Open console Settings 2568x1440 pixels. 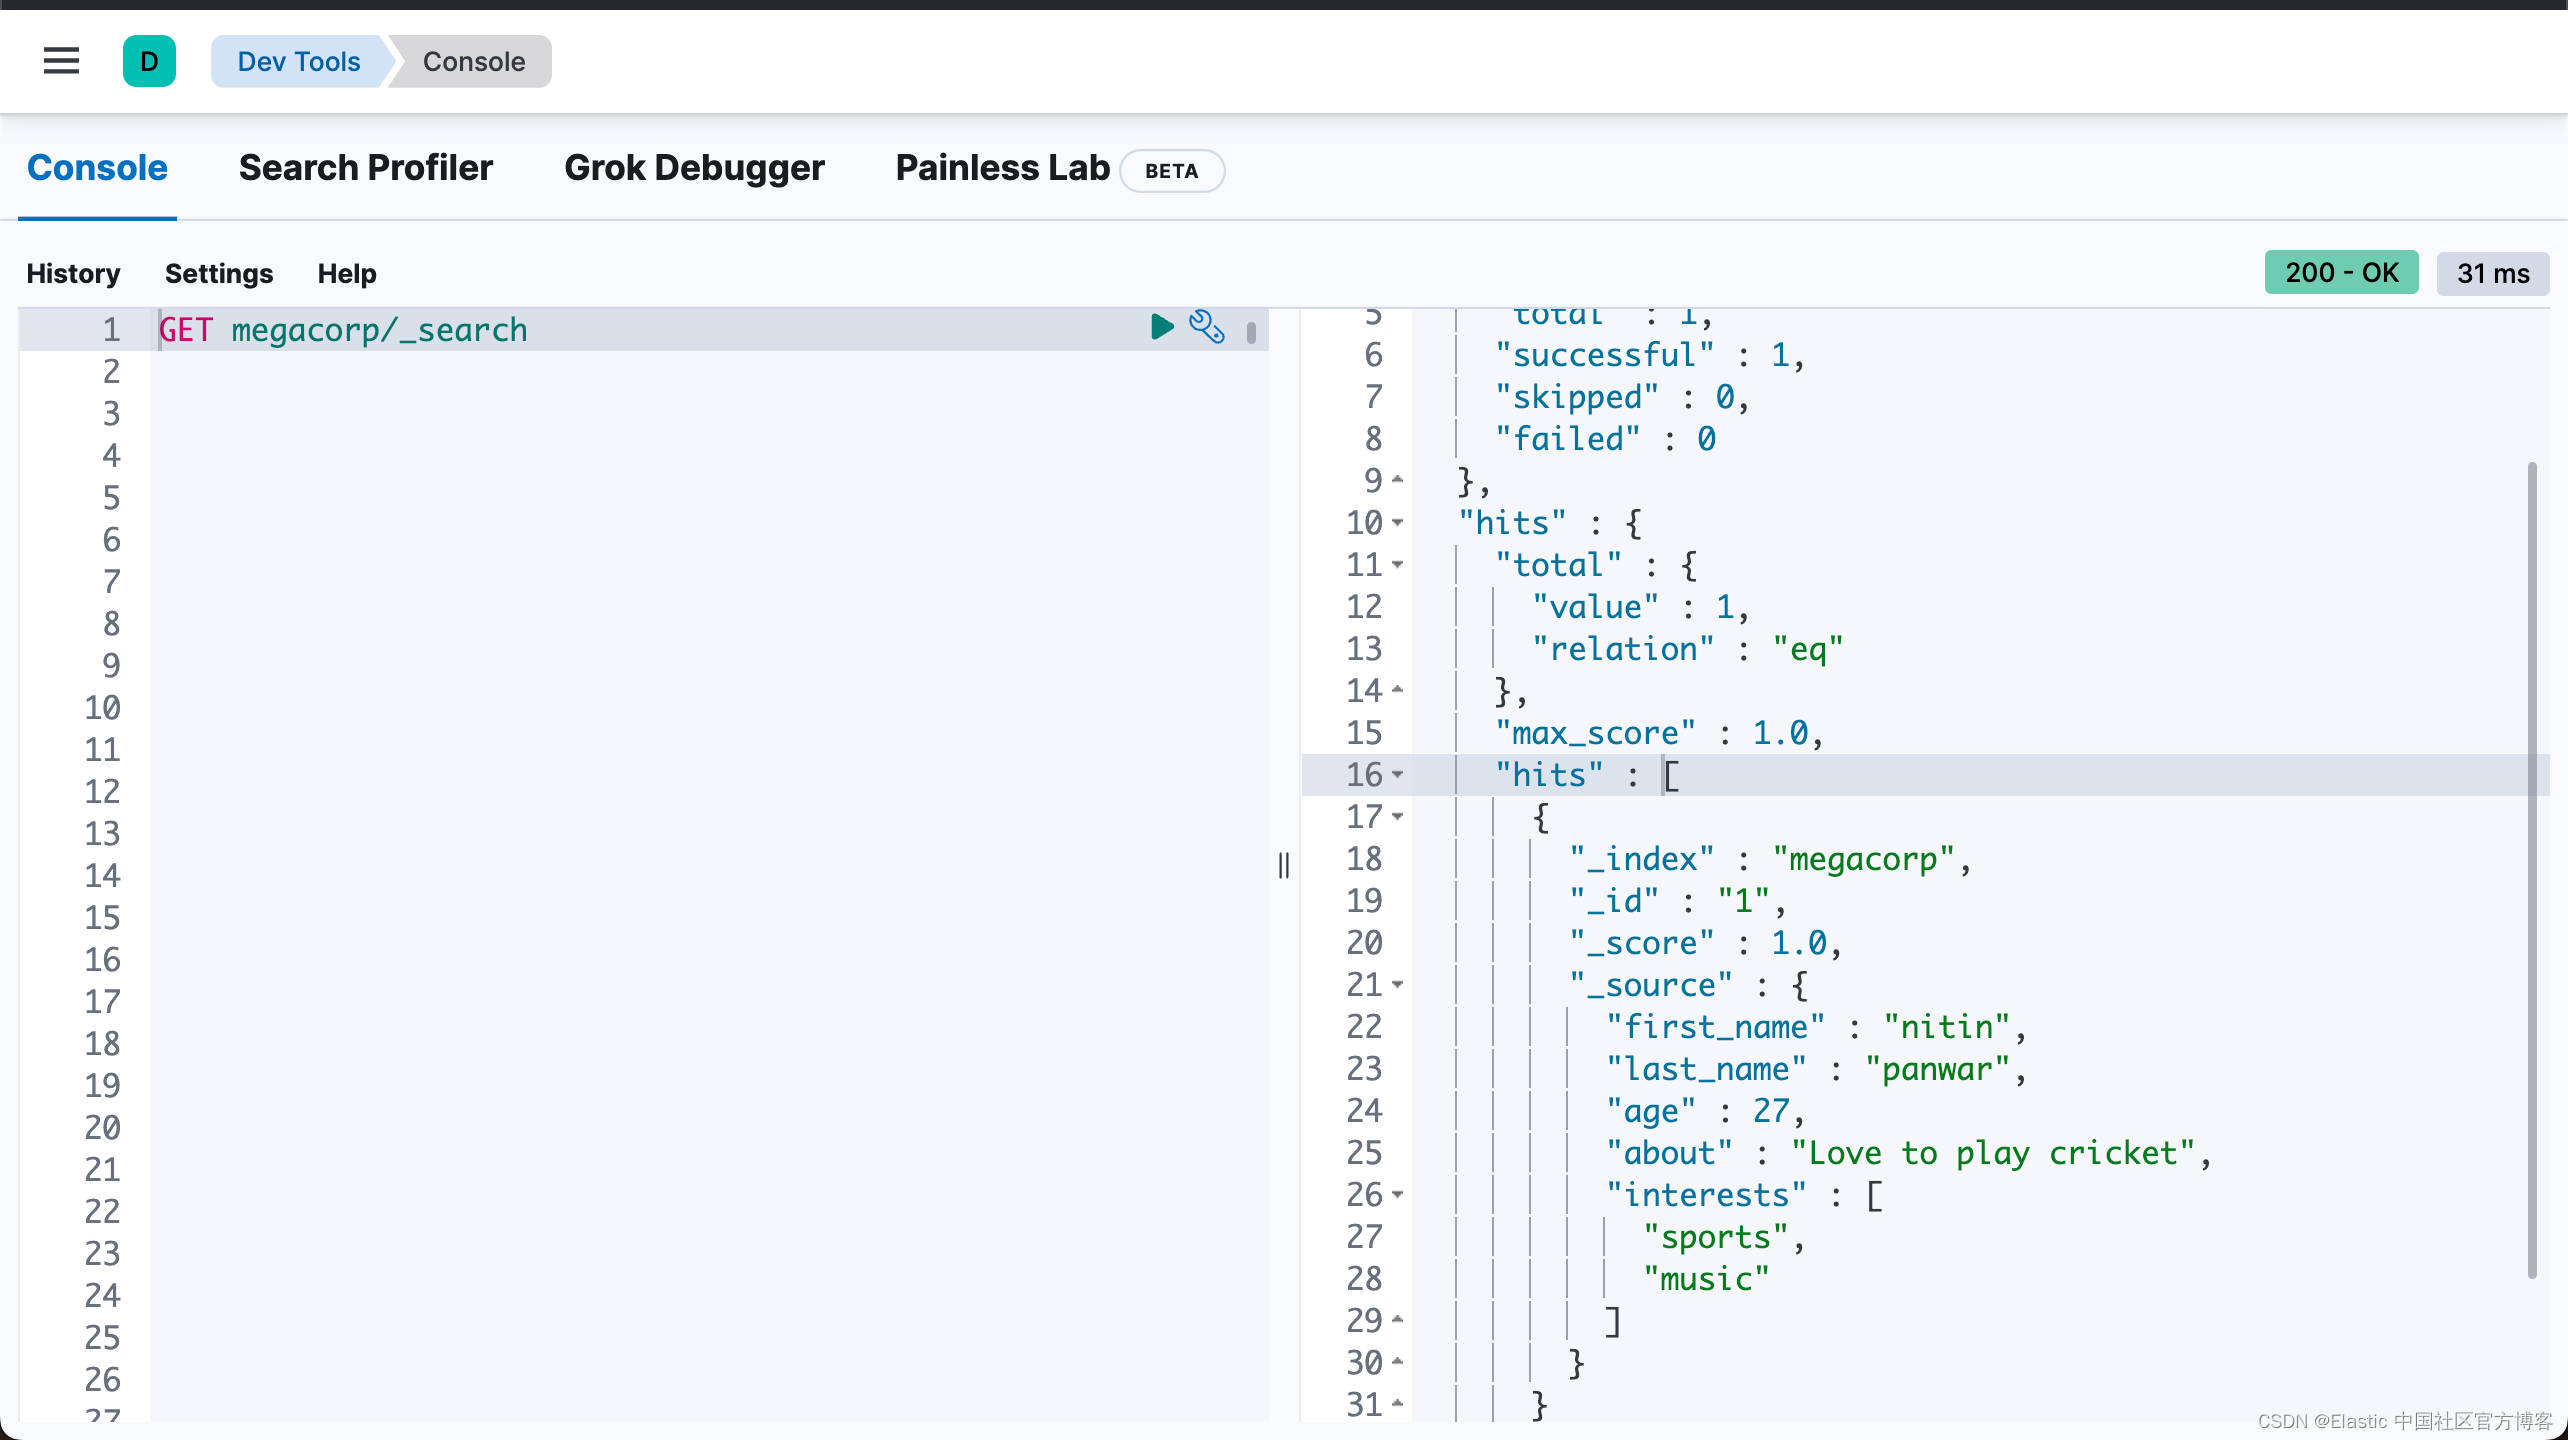(218, 273)
